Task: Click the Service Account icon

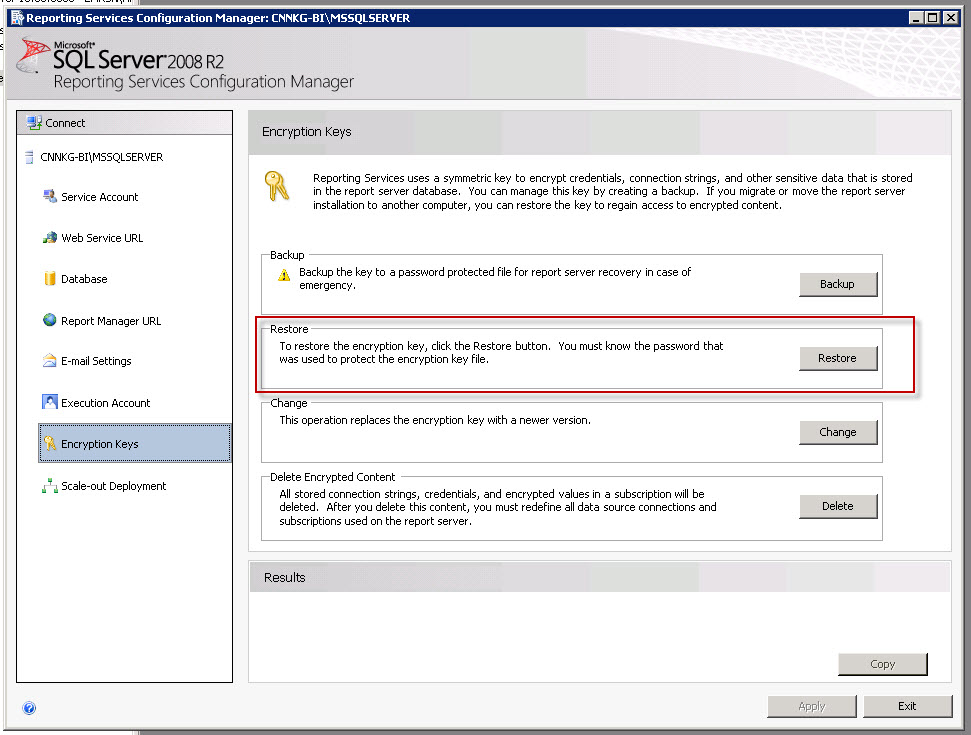Action: (x=50, y=196)
